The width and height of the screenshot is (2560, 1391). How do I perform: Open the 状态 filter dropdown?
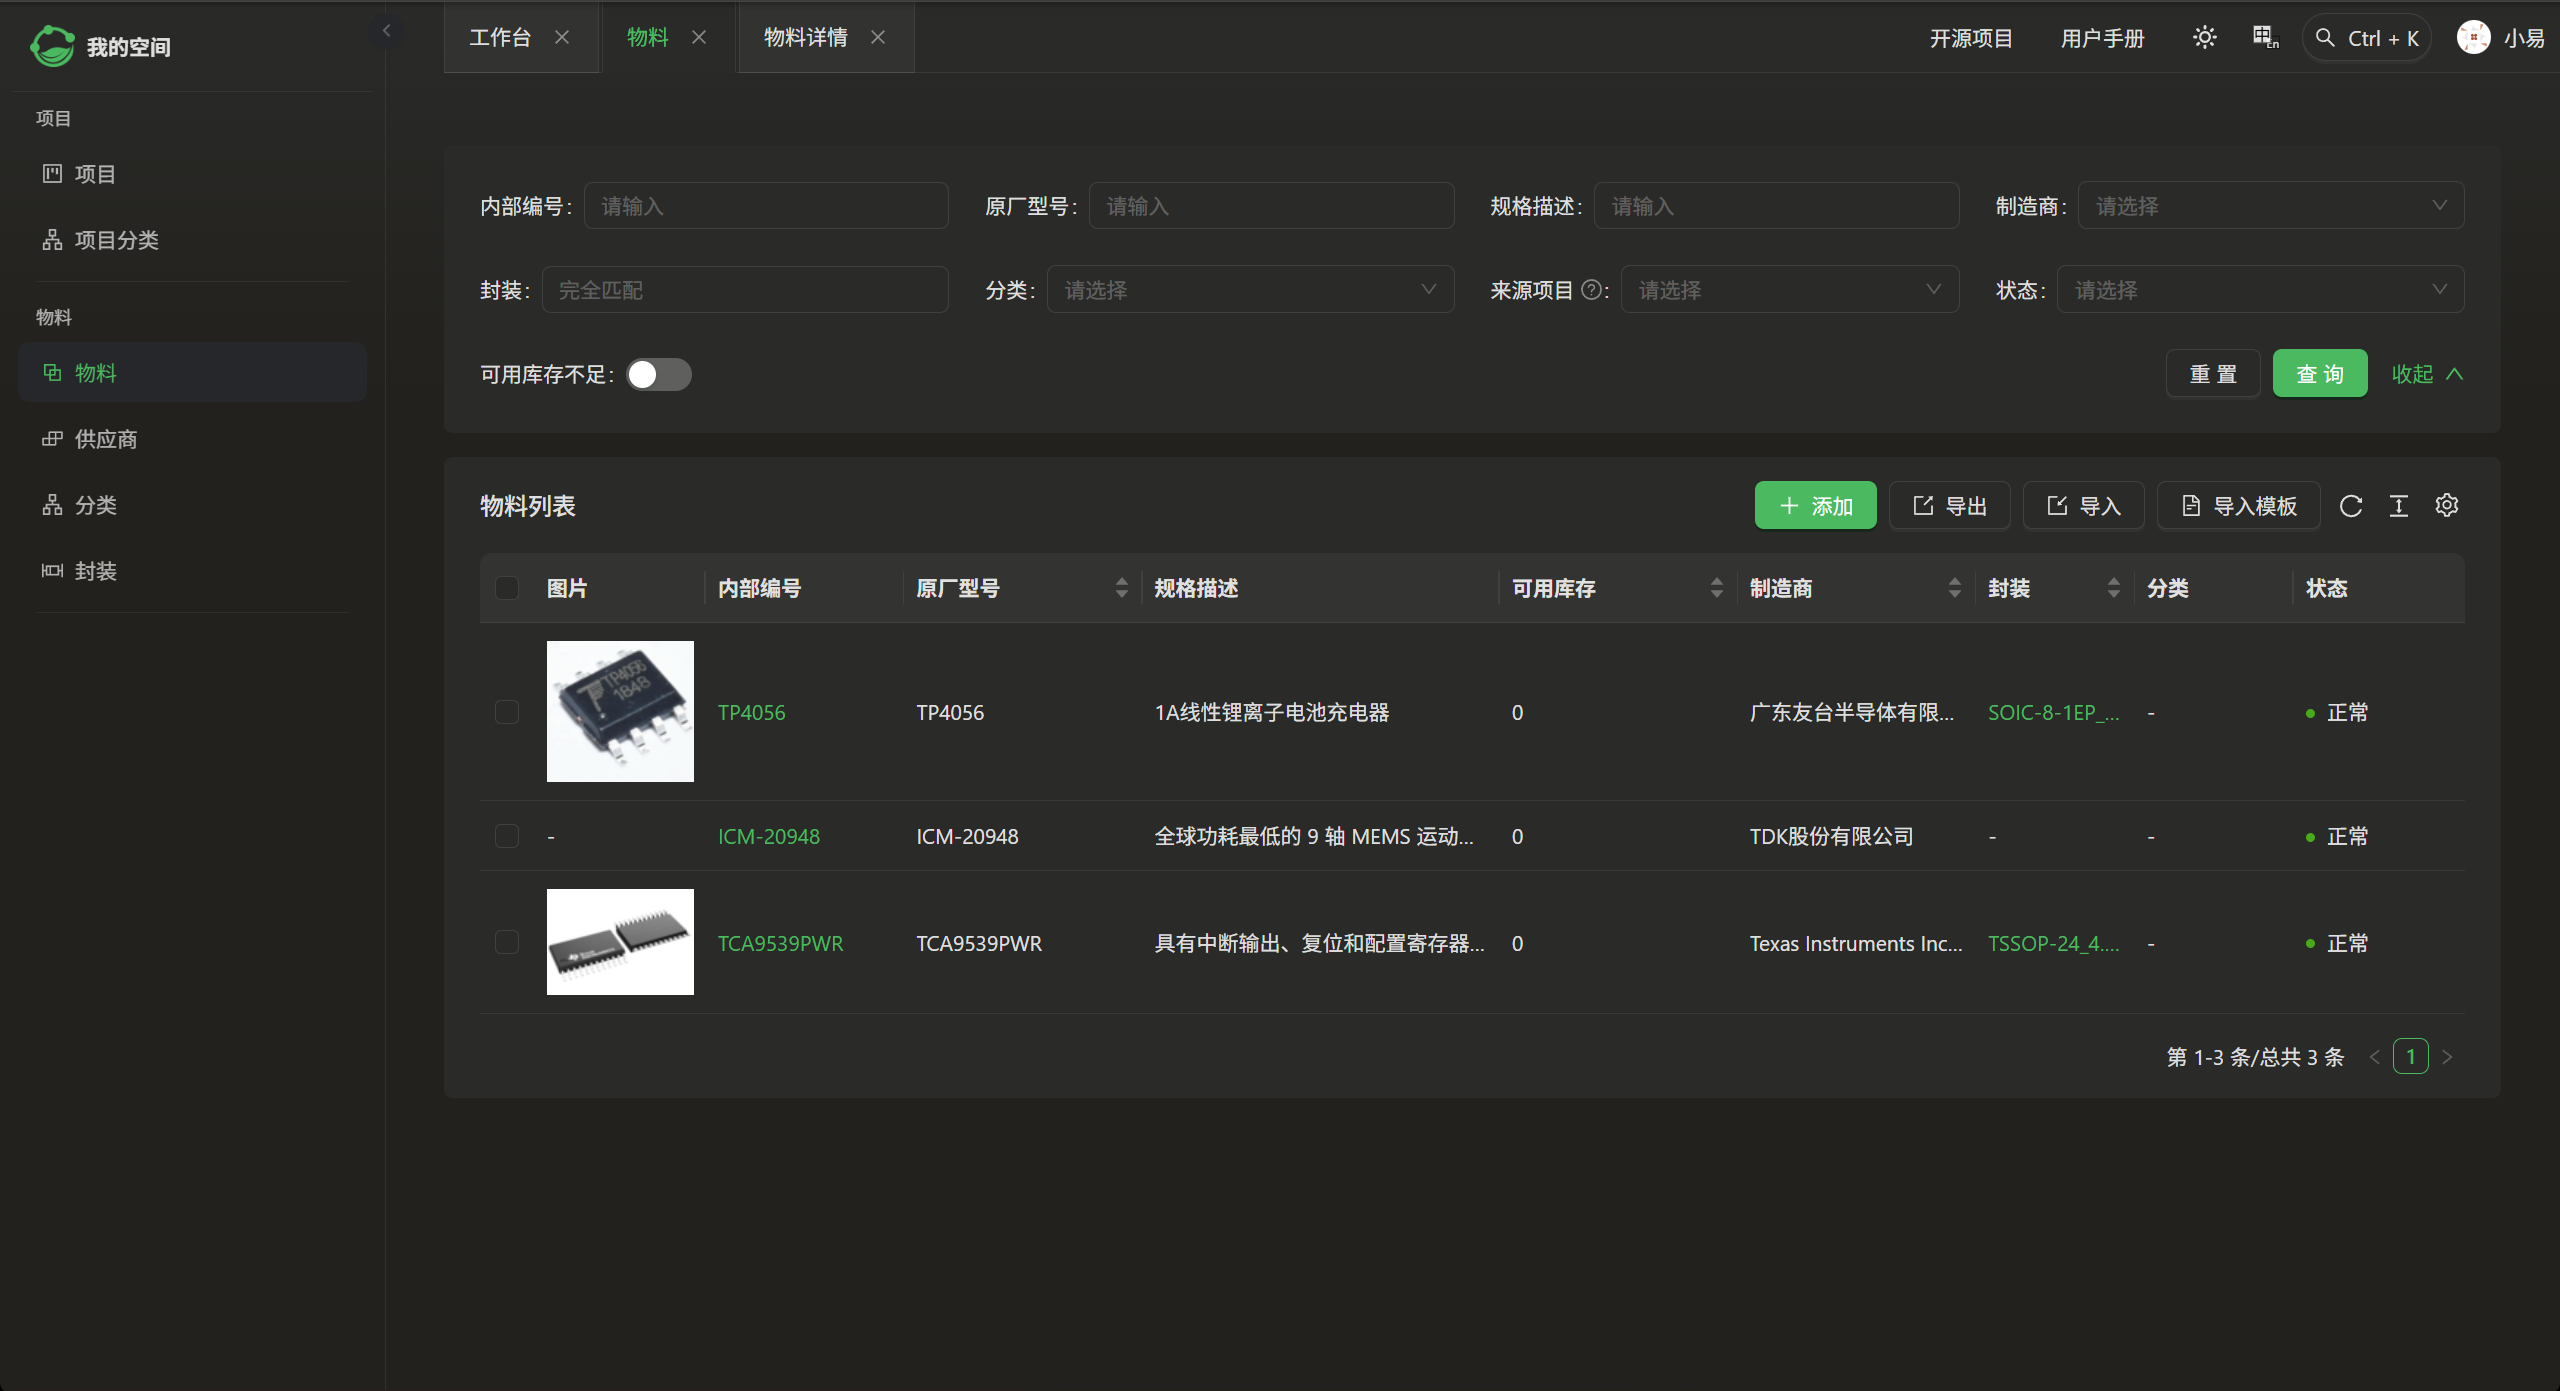pos(2260,290)
